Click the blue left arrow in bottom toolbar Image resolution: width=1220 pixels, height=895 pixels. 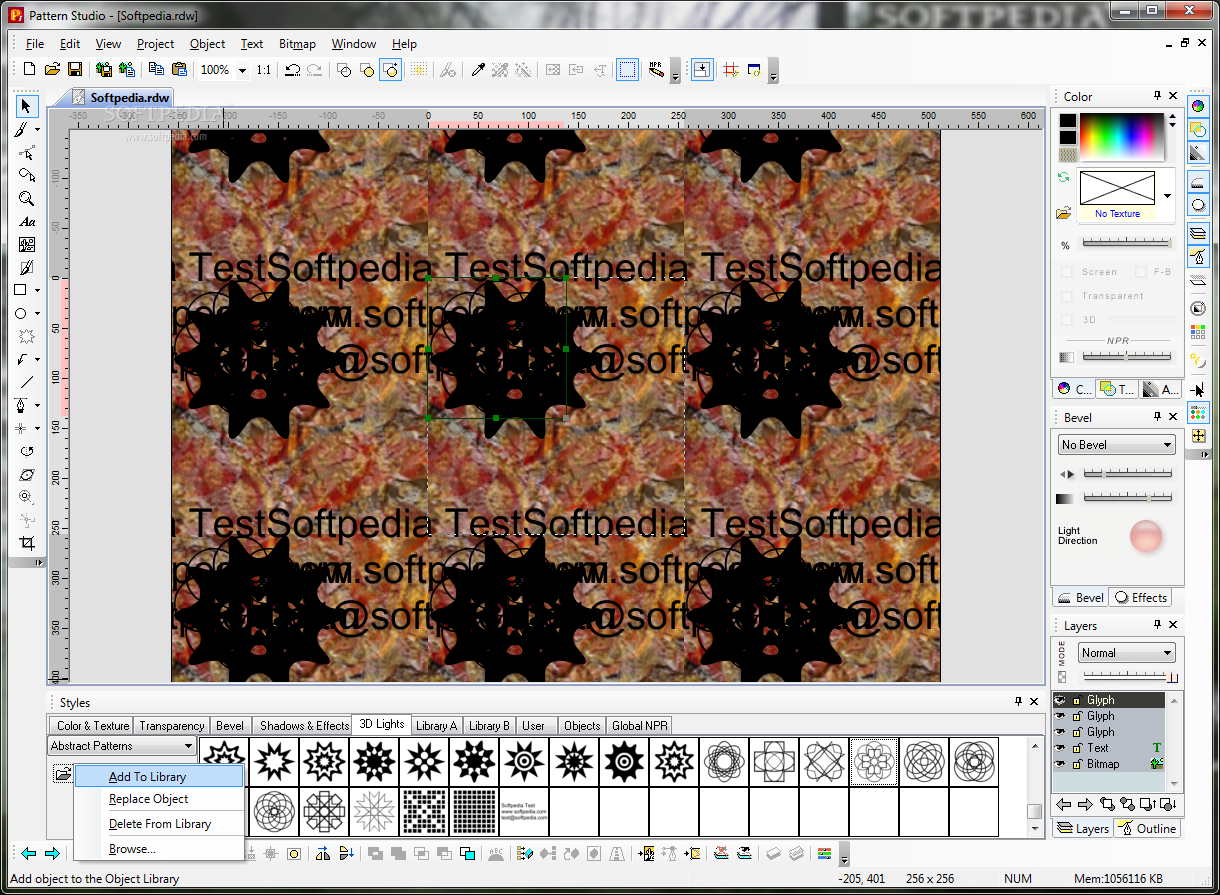click(x=29, y=853)
